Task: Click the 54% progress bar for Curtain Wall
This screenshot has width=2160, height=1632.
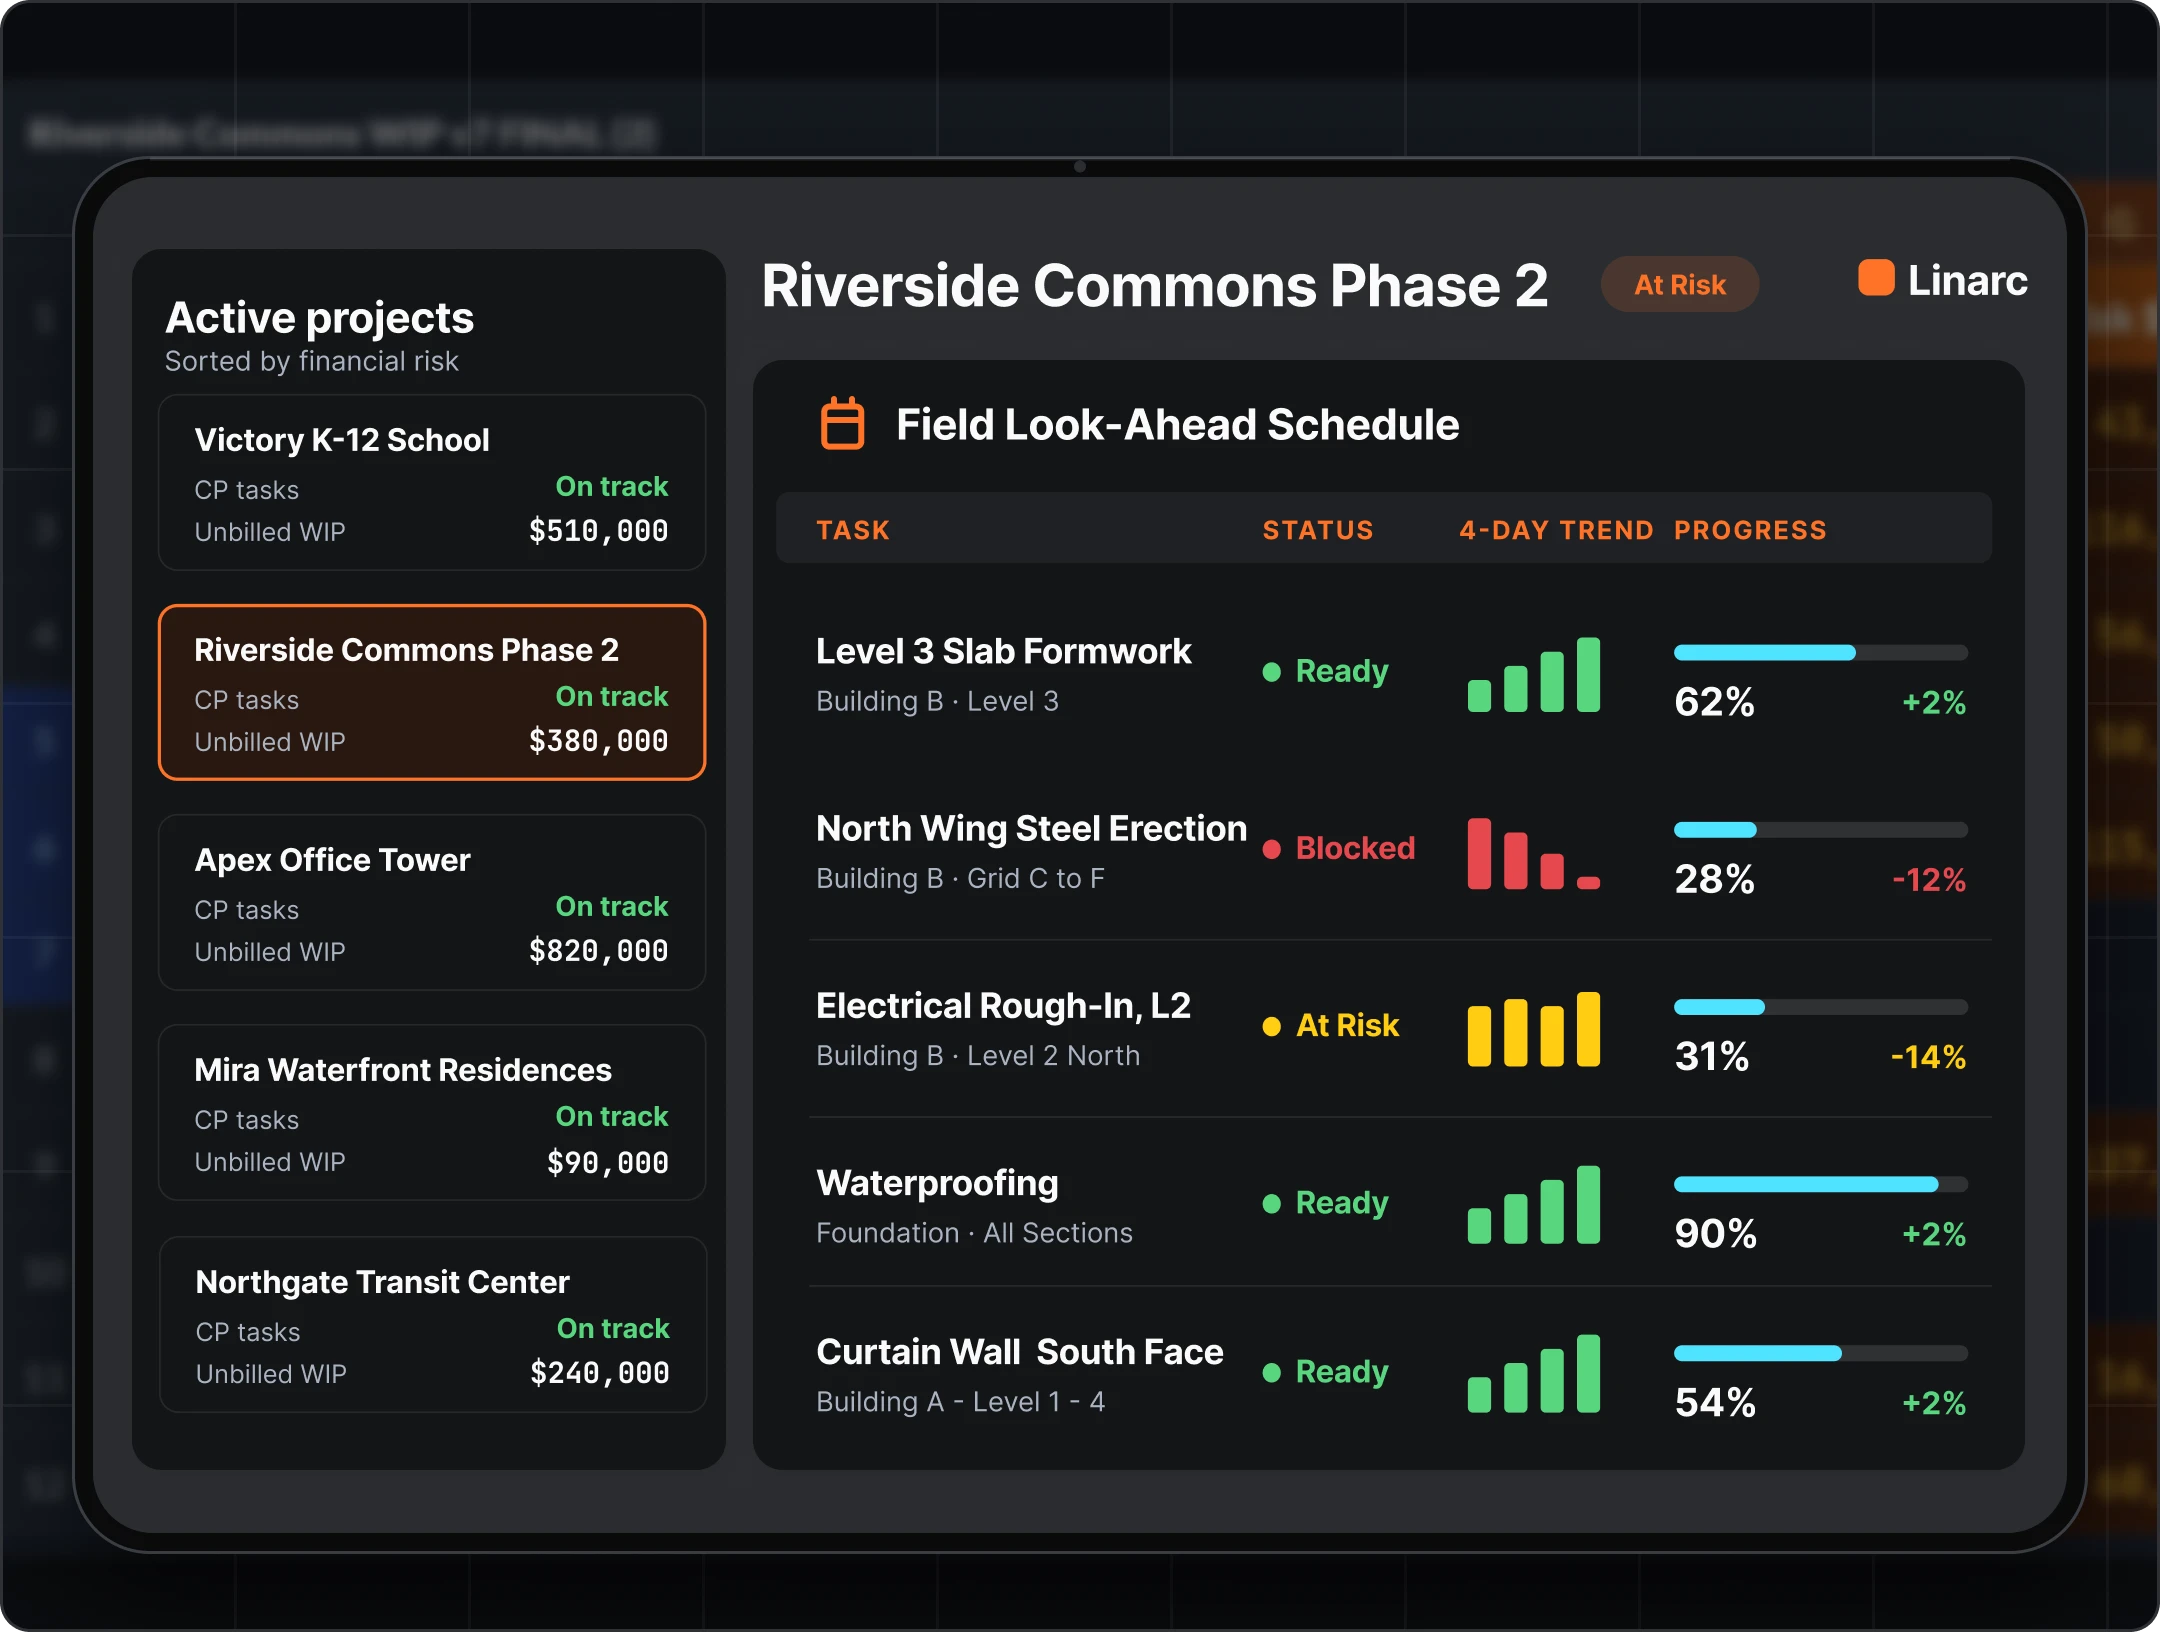Action: pyautogui.click(x=1821, y=1353)
